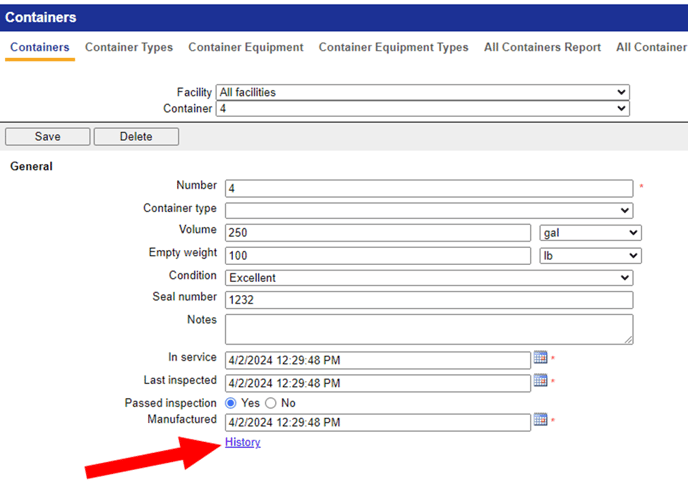Select No for Passed inspection
688x503 pixels.
pyautogui.click(x=271, y=403)
